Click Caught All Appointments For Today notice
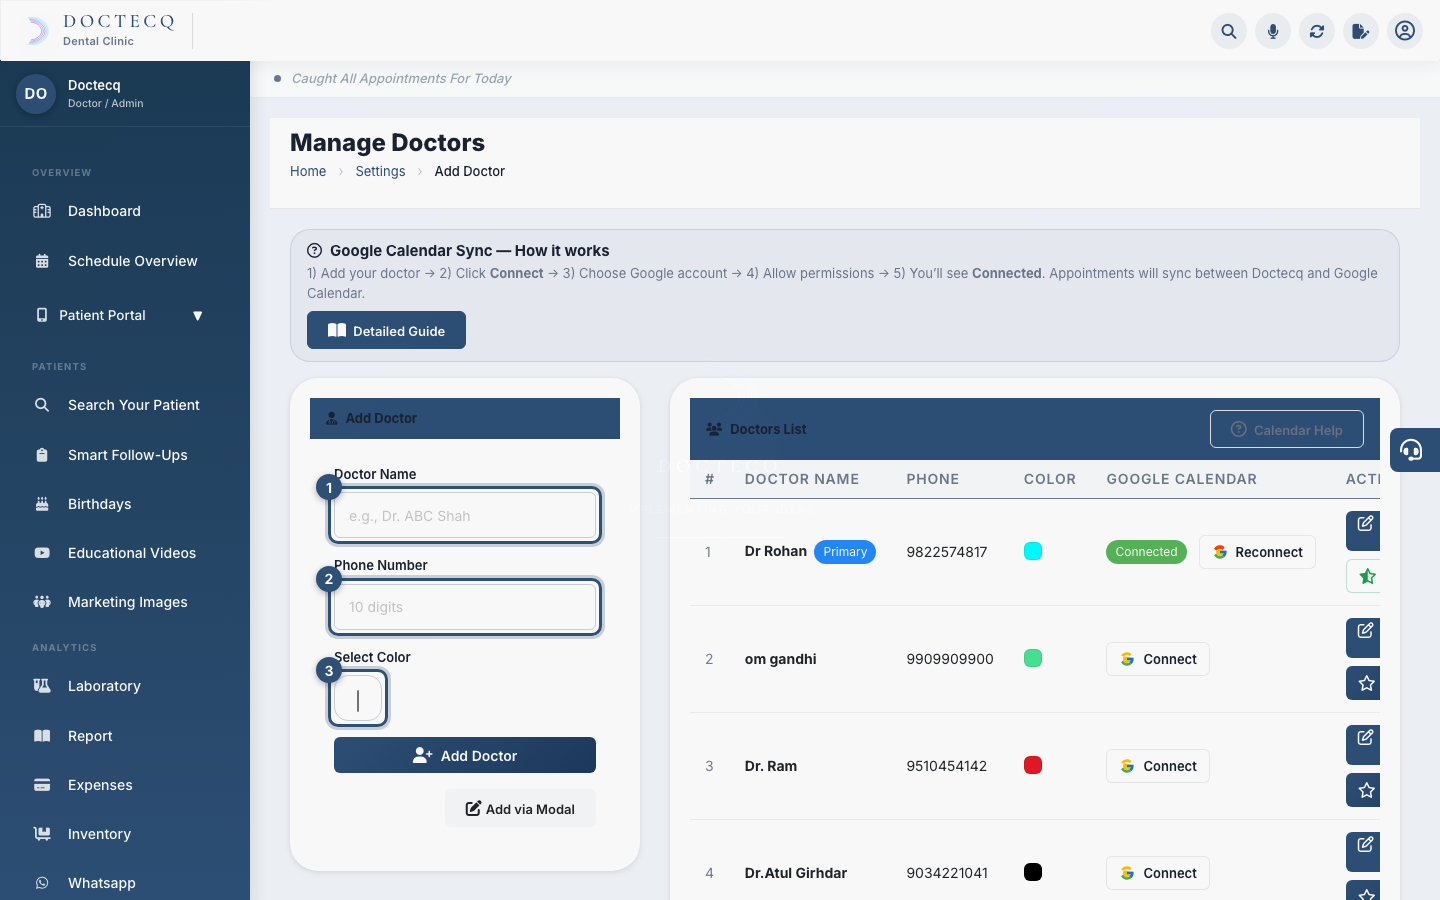Screen dimensions: 1440x900 pyautogui.click(x=401, y=78)
